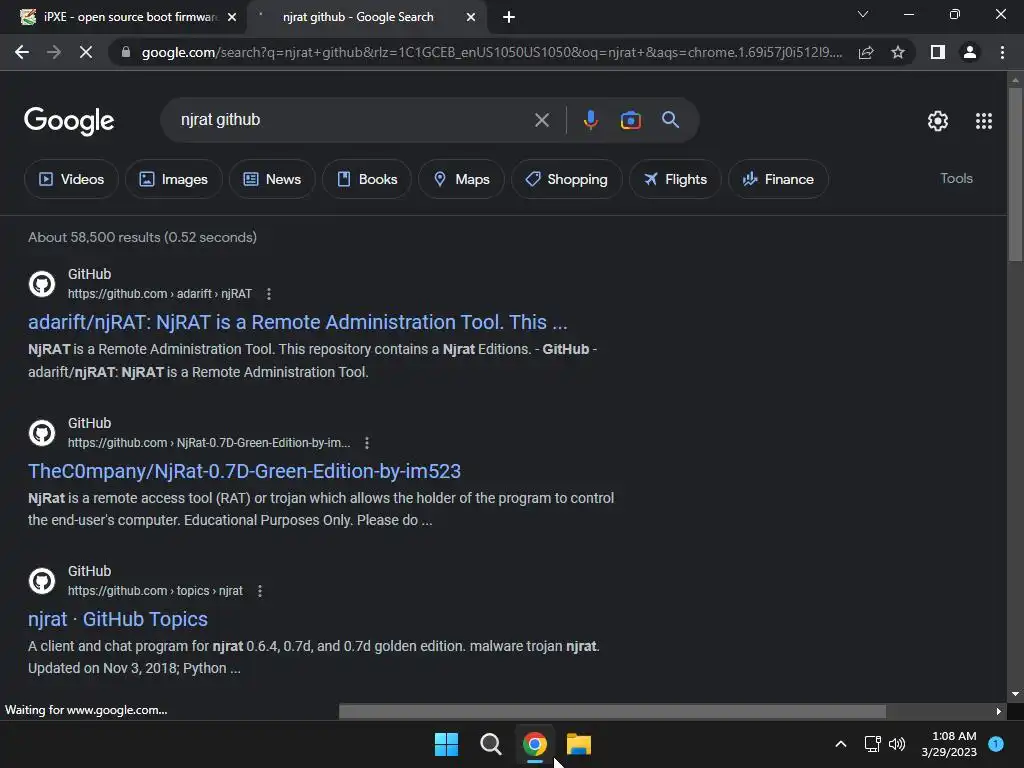Click the github.com › adarift › njRAT URL
1024x768 pixels.
pos(159,294)
